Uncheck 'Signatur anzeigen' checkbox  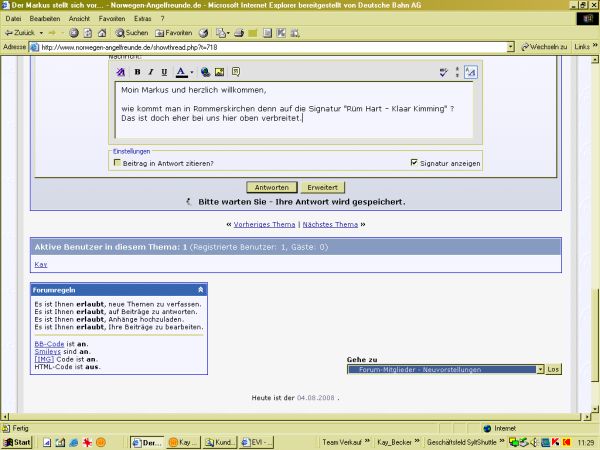[414, 163]
